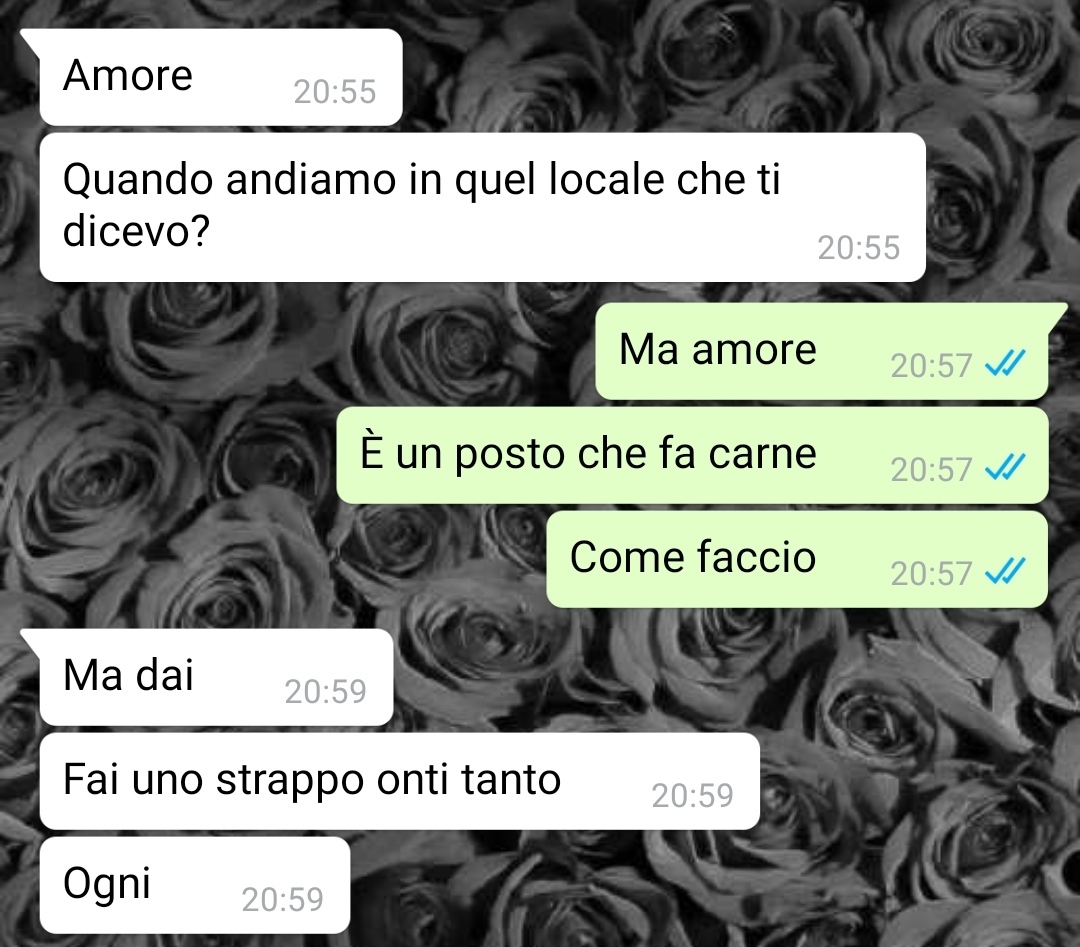Click 20:55 timestamp on 'Quando andiamo' message
Viewport: 1080px width, 947px height.
pyautogui.click(x=859, y=248)
